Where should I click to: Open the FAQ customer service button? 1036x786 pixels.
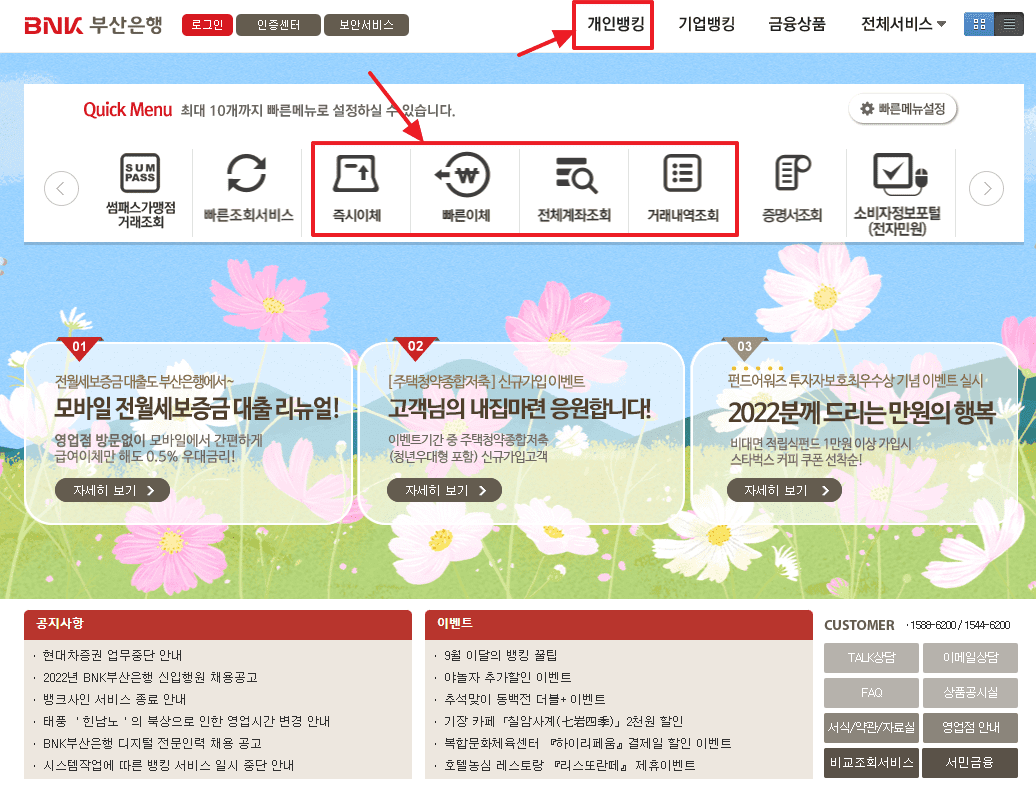(x=870, y=692)
